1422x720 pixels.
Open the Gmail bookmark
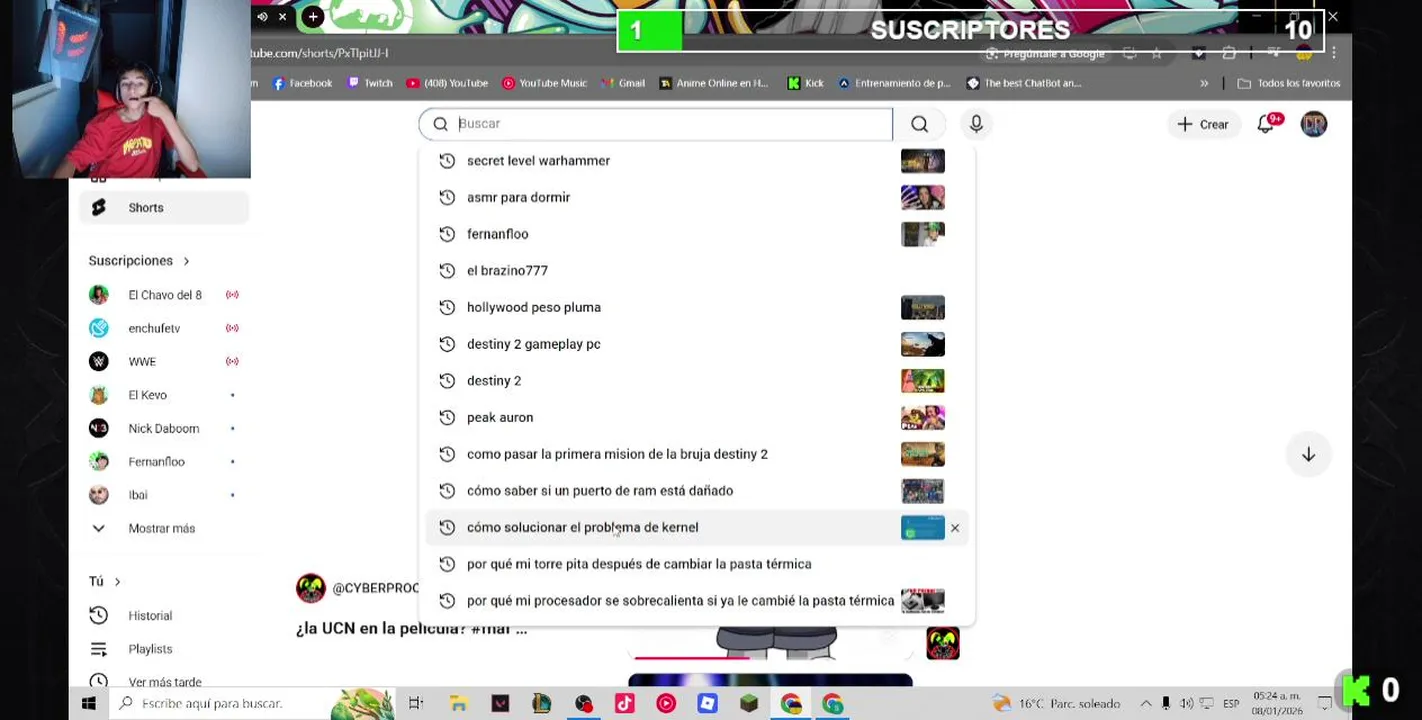(623, 83)
